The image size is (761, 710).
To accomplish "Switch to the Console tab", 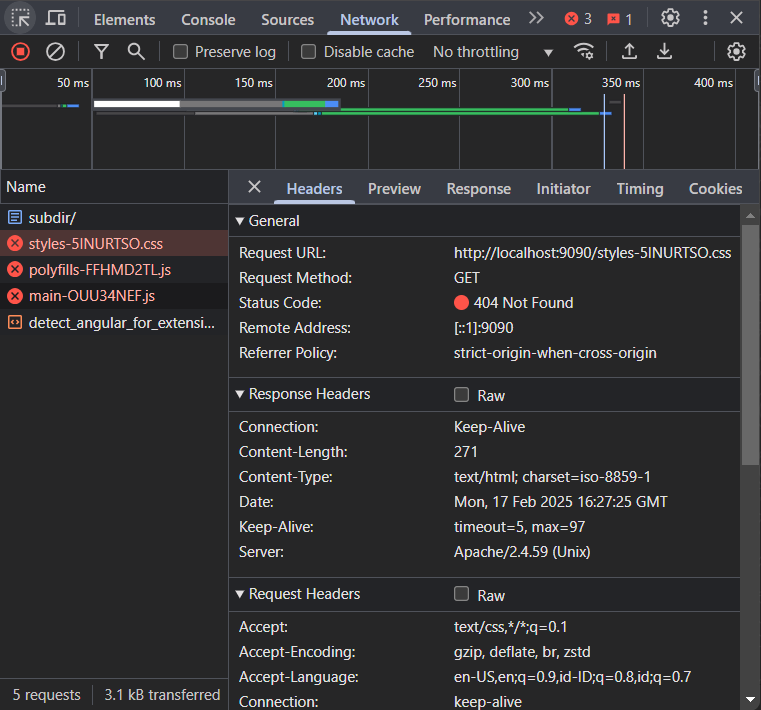I will point(208,19).
